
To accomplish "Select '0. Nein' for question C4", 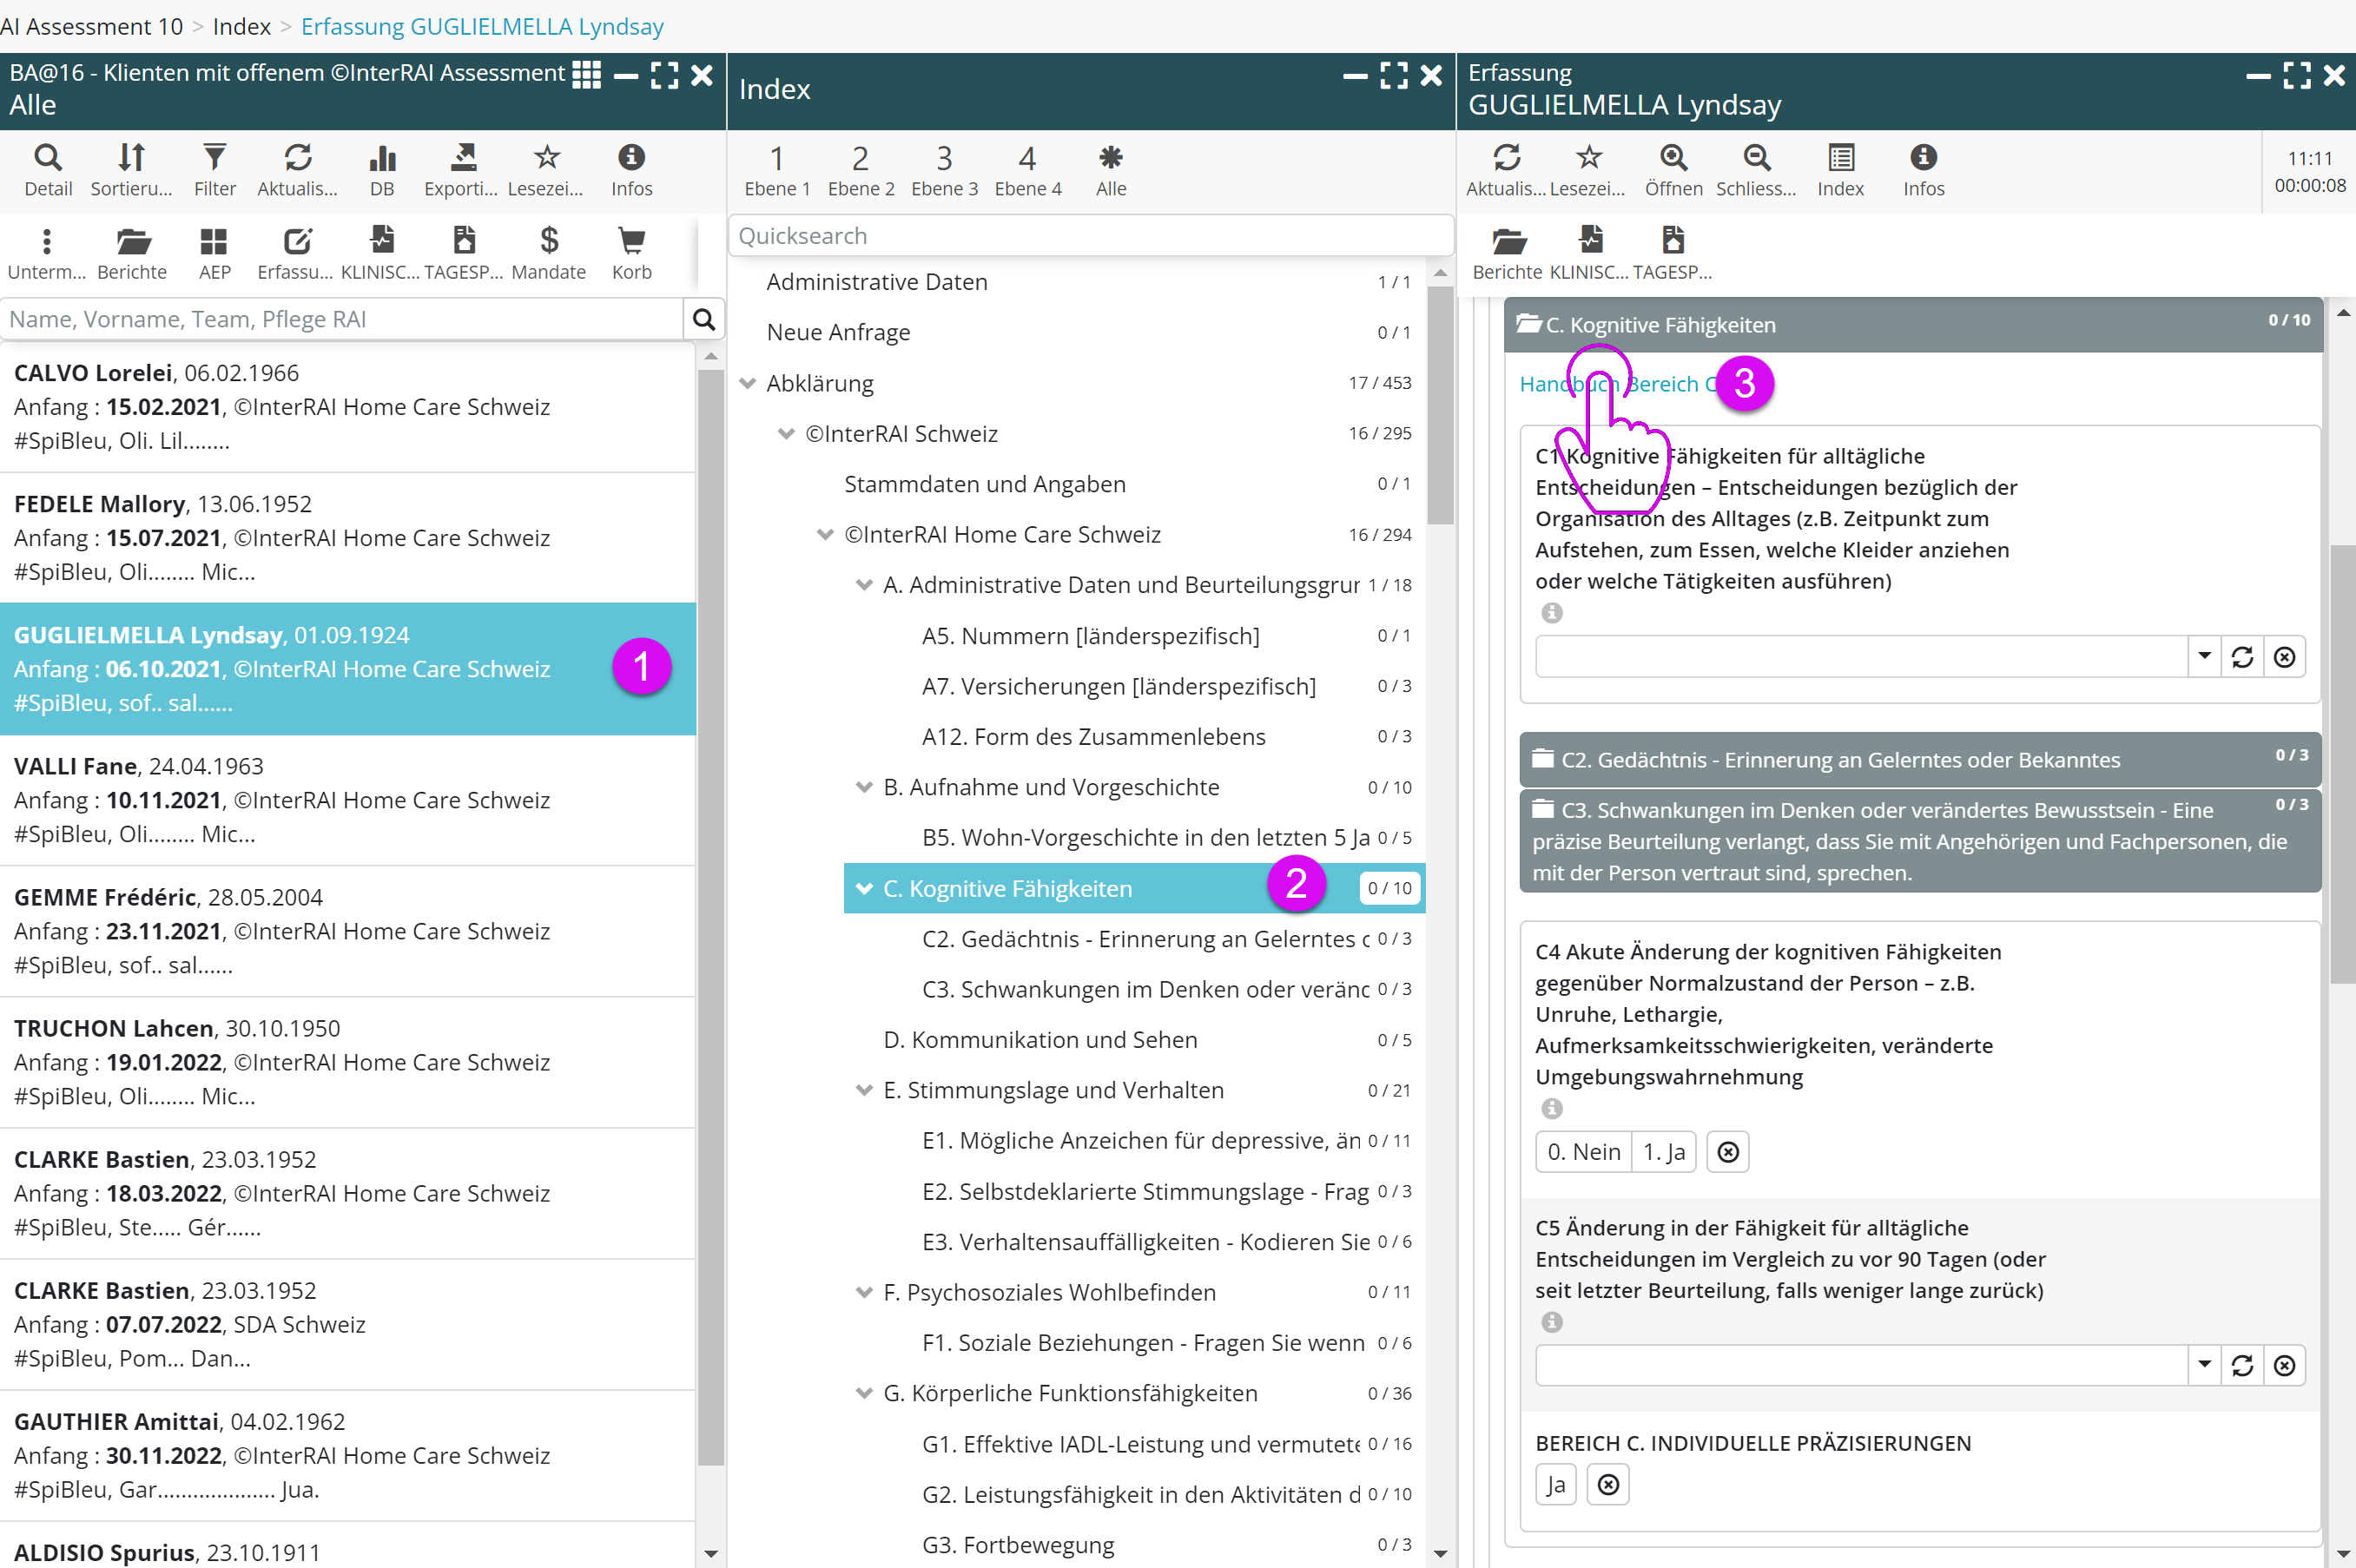I will 1583,1152.
